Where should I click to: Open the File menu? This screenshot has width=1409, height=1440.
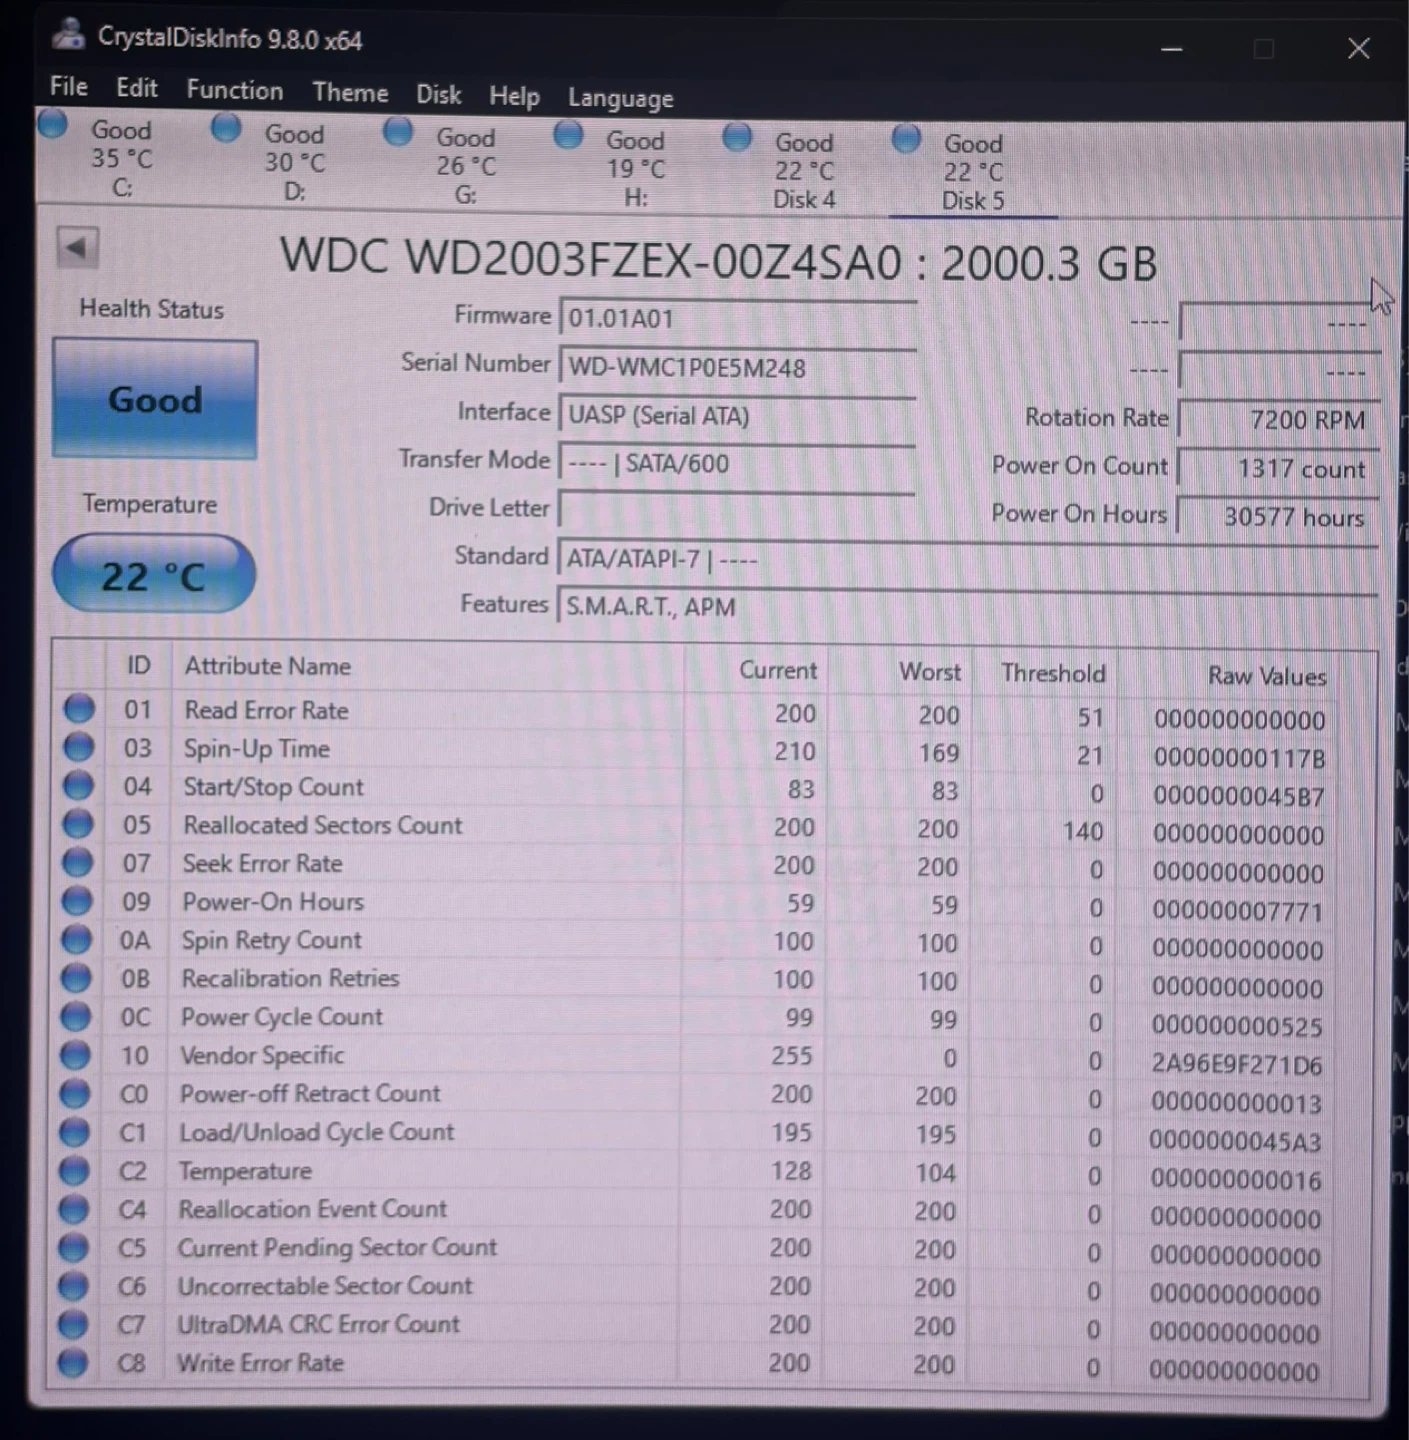[x=69, y=87]
